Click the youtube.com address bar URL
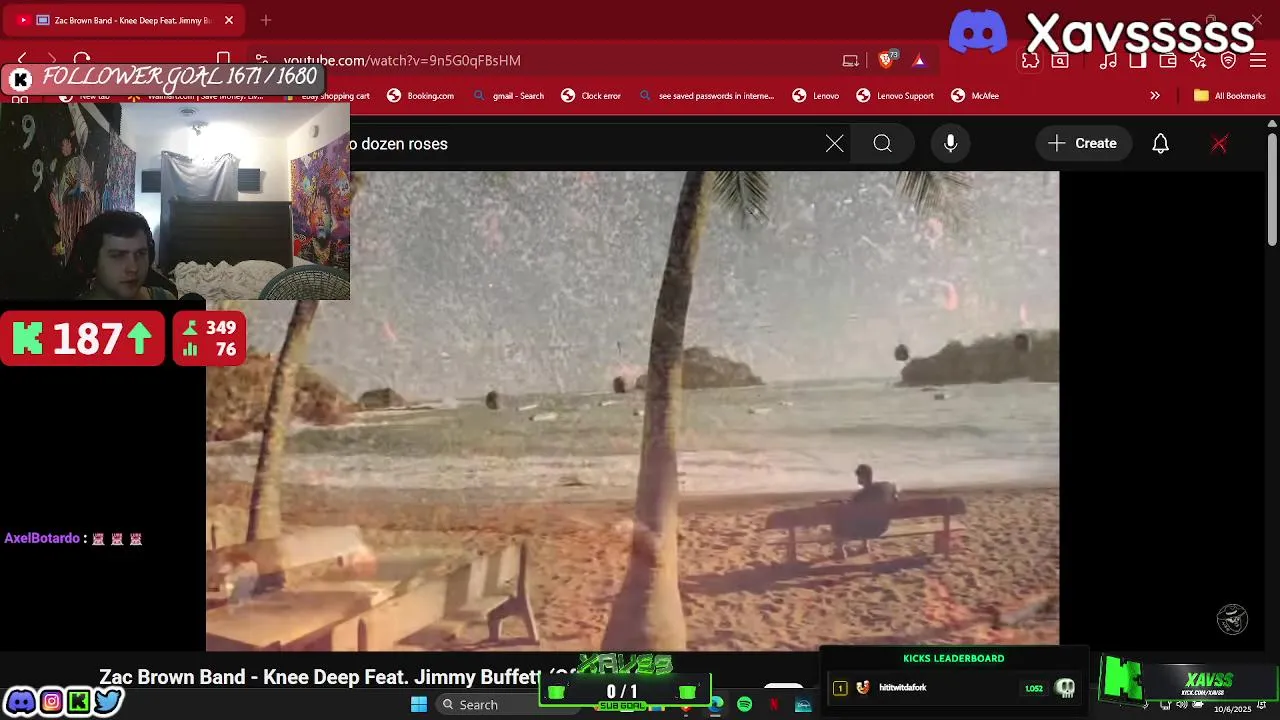 (x=402, y=61)
